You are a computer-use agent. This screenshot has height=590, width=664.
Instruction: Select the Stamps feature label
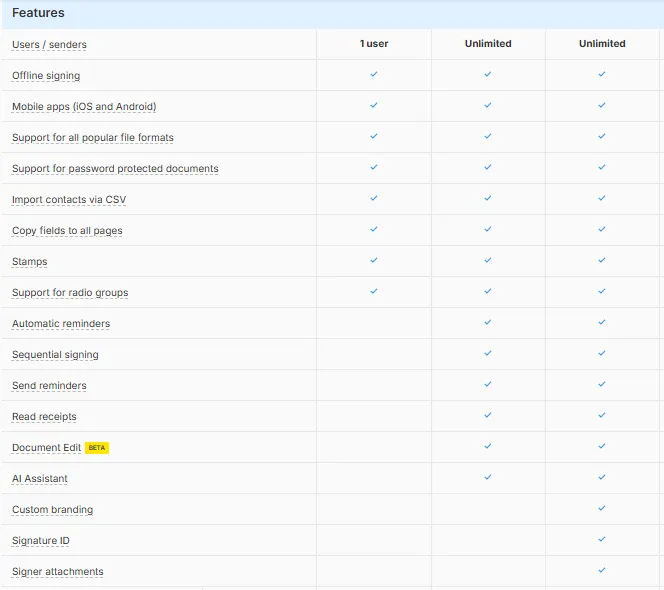tap(30, 261)
